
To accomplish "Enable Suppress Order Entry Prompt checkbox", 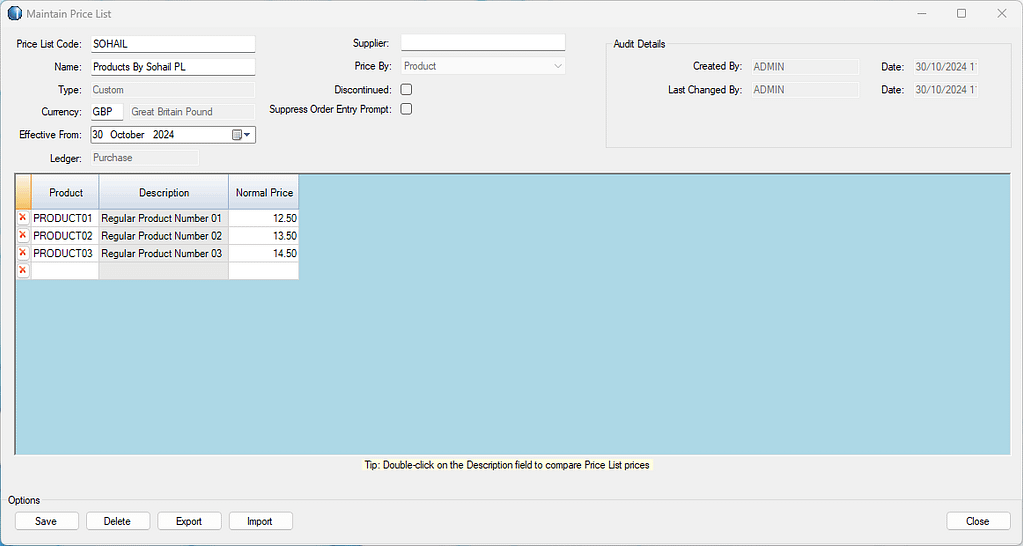I will 406,110.
